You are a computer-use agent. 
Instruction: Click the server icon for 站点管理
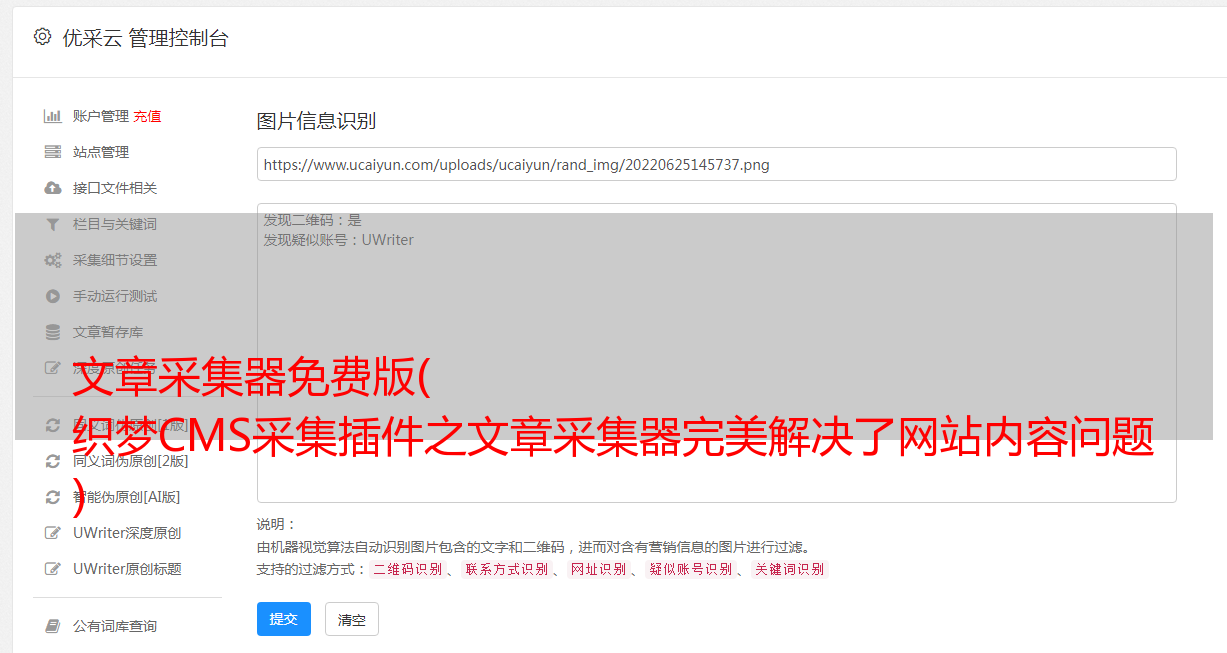(53, 152)
